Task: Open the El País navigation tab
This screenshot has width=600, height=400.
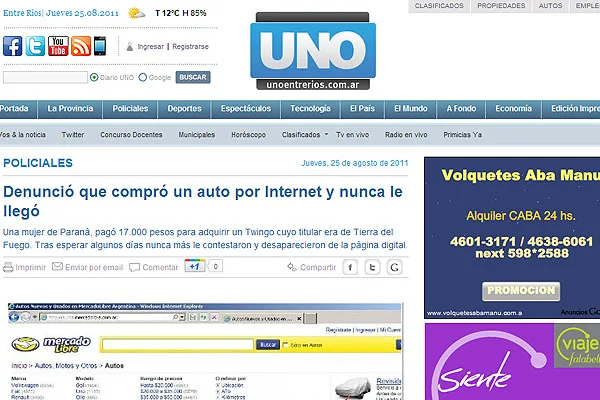Action: [x=362, y=109]
